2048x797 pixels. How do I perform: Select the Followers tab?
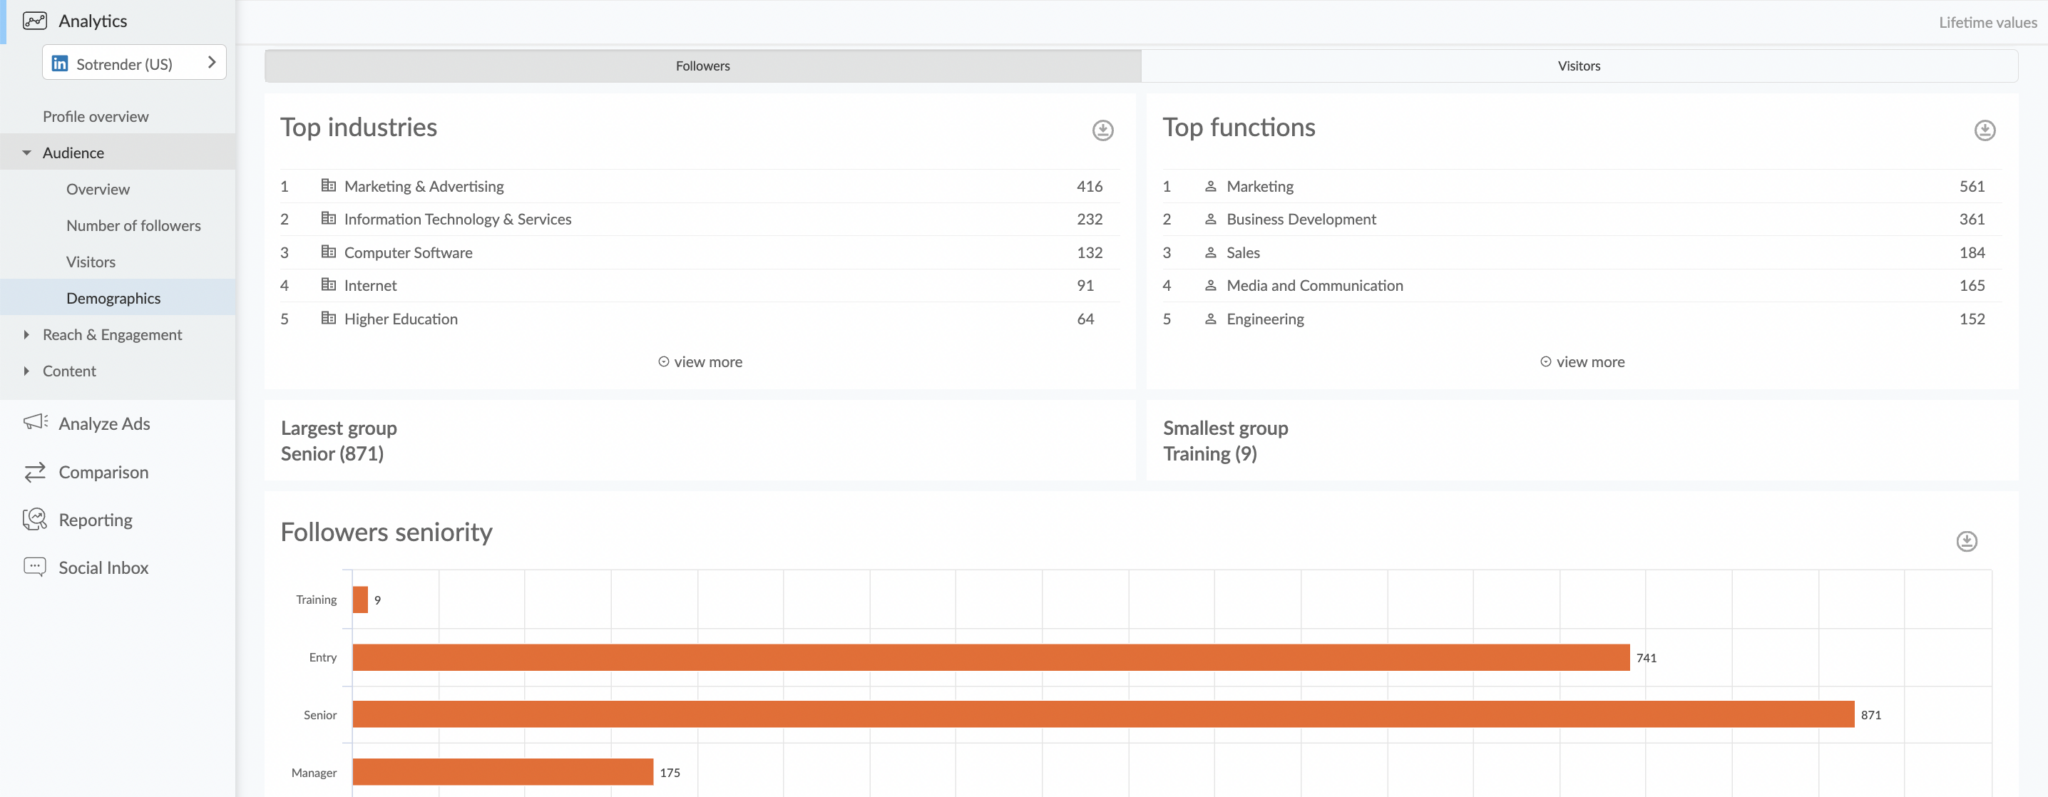(x=702, y=66)
